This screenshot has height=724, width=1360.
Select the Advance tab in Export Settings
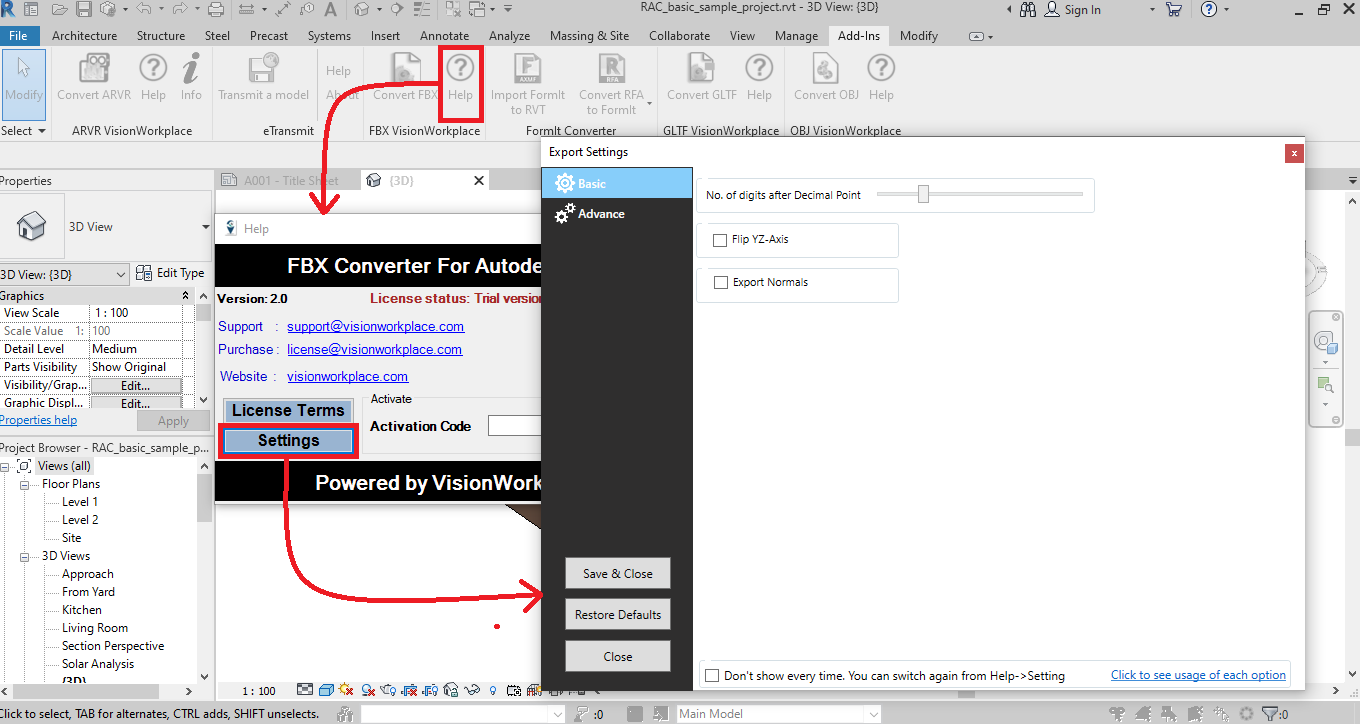(617, 214)
